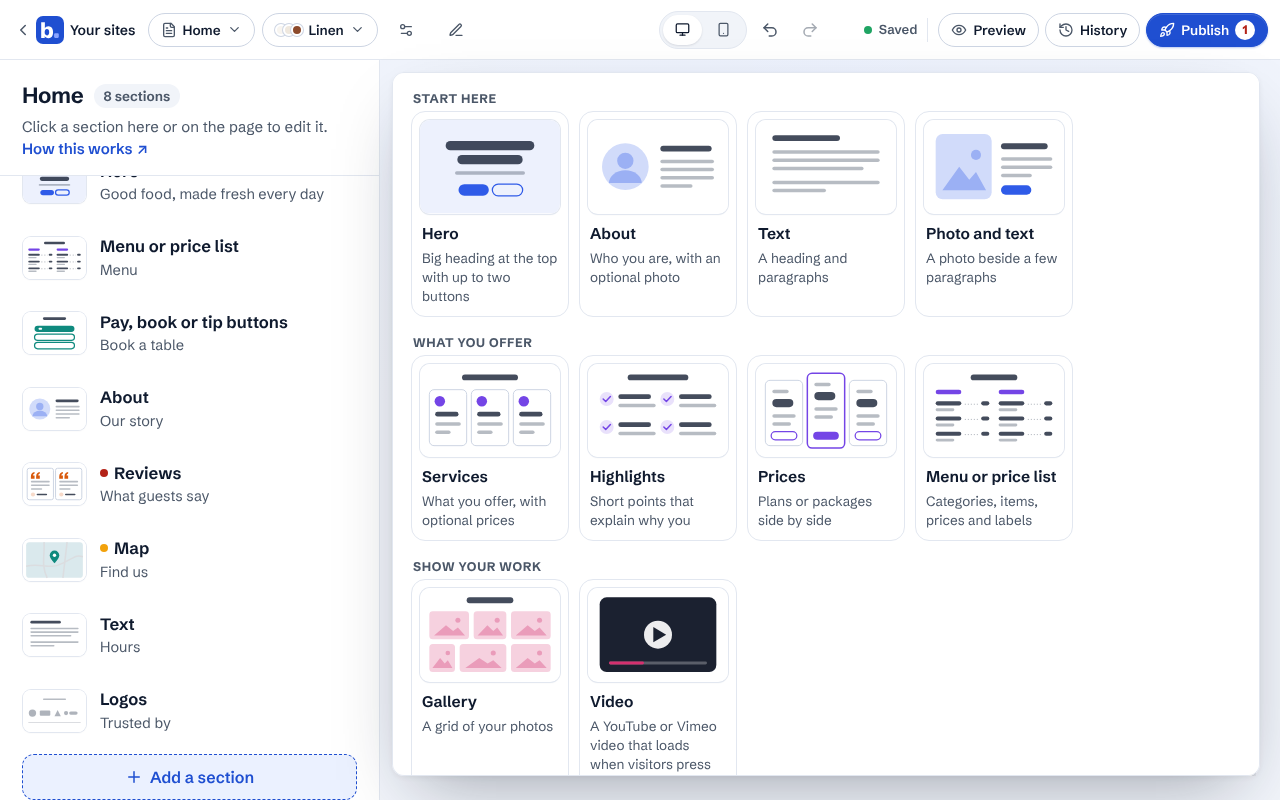Publish the site
The height and width of the screenshot is (800, 1280).
pyautogui.click(x=1207, y=30)
